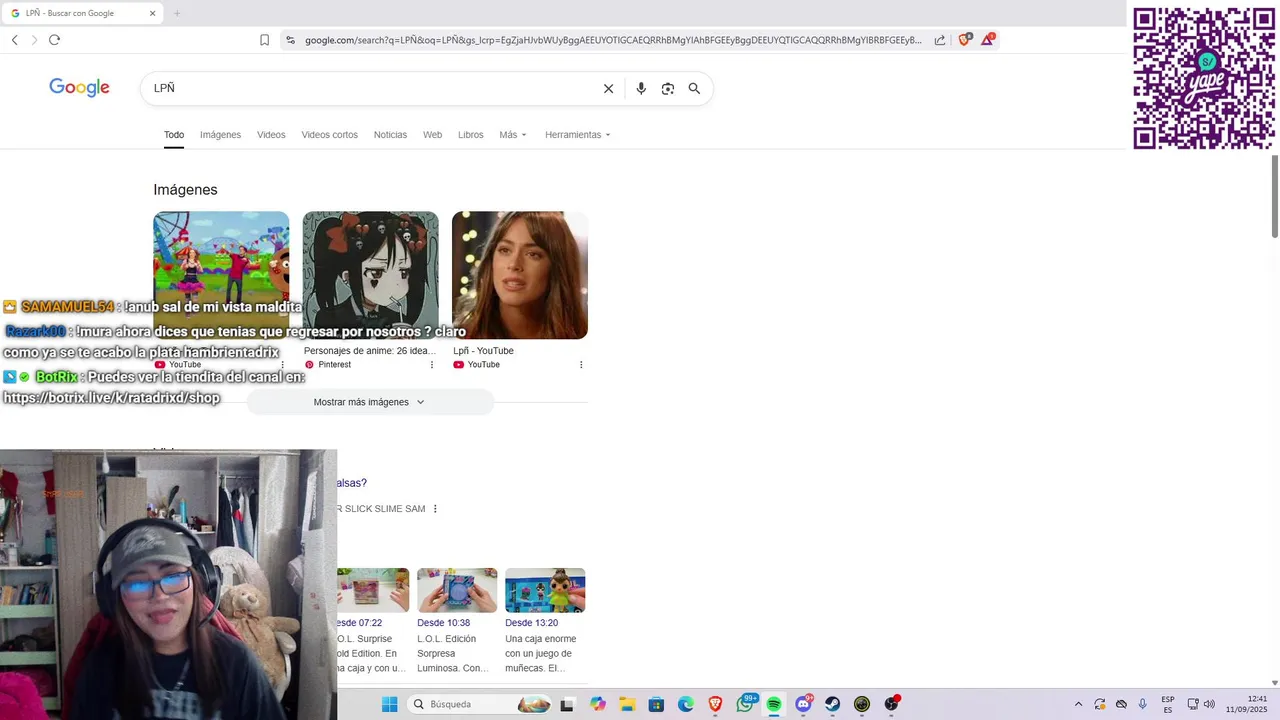Open the Windows Start menu
Image resolution: width=1280 pixels, height=720 pixels.
click(390, 704)
